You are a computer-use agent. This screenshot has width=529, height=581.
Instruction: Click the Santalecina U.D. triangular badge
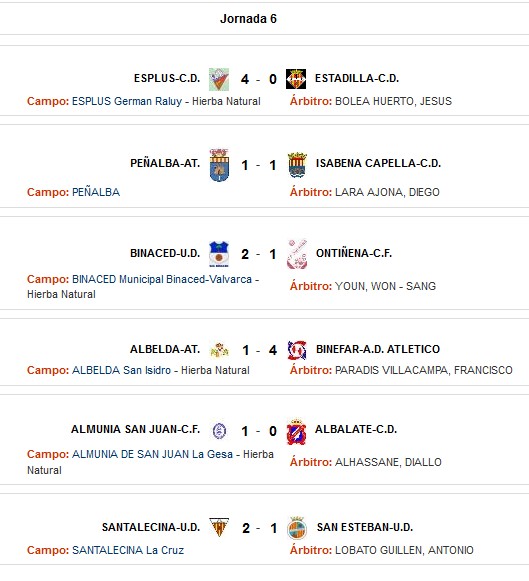(219, 528)
